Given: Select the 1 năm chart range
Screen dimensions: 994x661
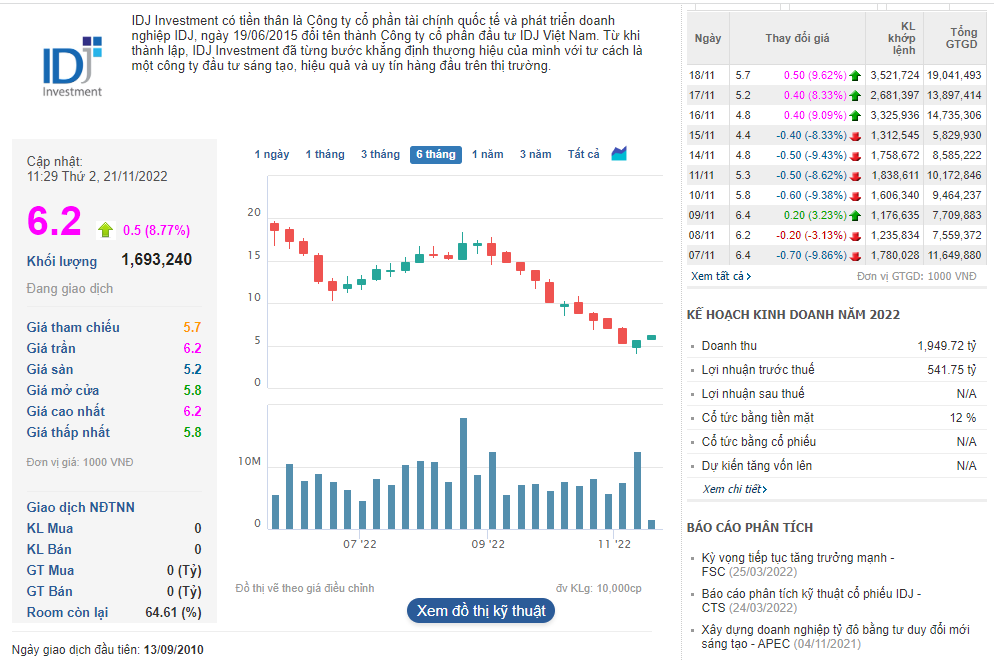Looking at the screenshot, I should click(x=487, y=154).
